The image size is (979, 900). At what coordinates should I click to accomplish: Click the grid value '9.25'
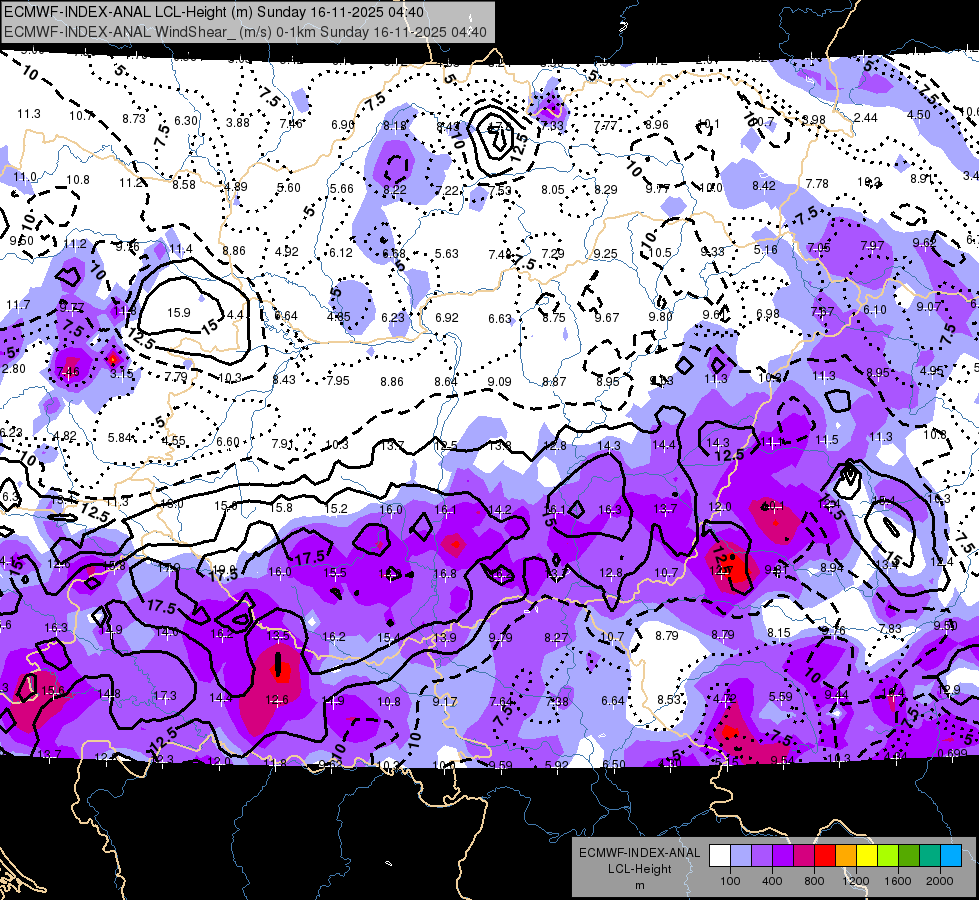tap(606, 254)
